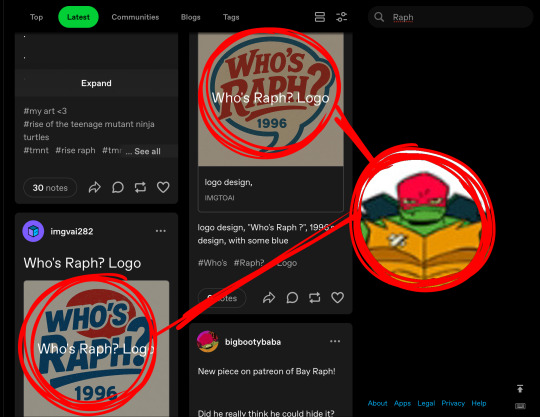The height and width of the screenshot is (417, 540).
Task: Open the imgvai282 blog name
Action: [x=72, y=231]
